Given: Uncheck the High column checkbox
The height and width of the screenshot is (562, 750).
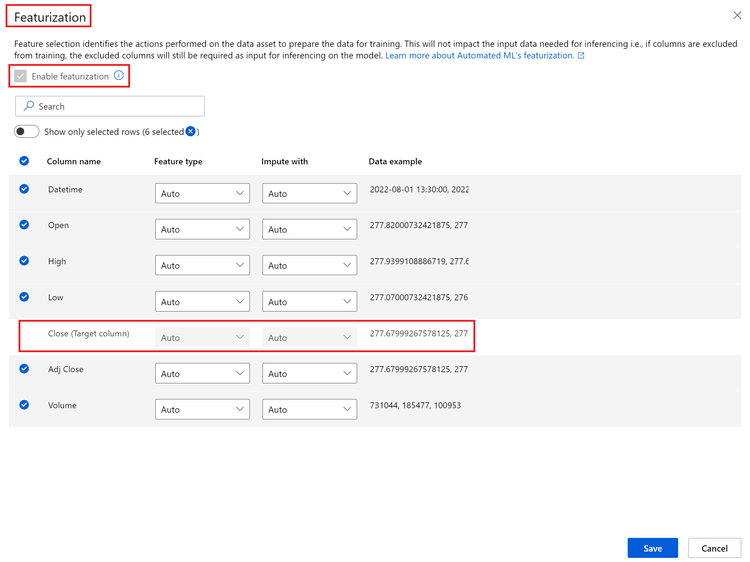Looking at the screenshot, I should click(24, 261).
